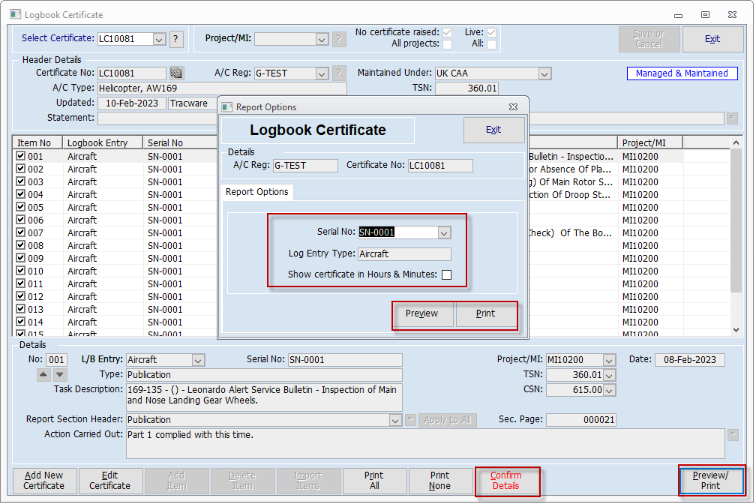Screen dimensions: 754x503
Task: Enable Show certificate in Hours & Minutes
Action: point(447,275)
